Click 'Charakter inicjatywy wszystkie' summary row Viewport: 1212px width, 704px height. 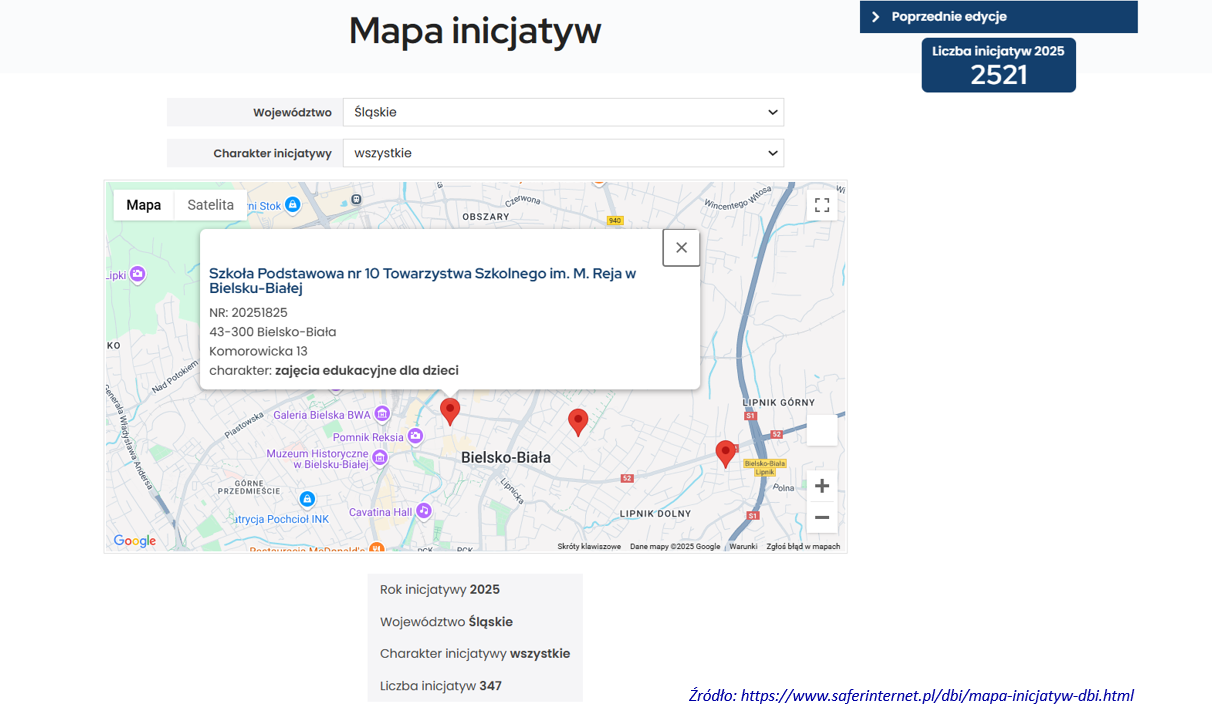point(475,654)
